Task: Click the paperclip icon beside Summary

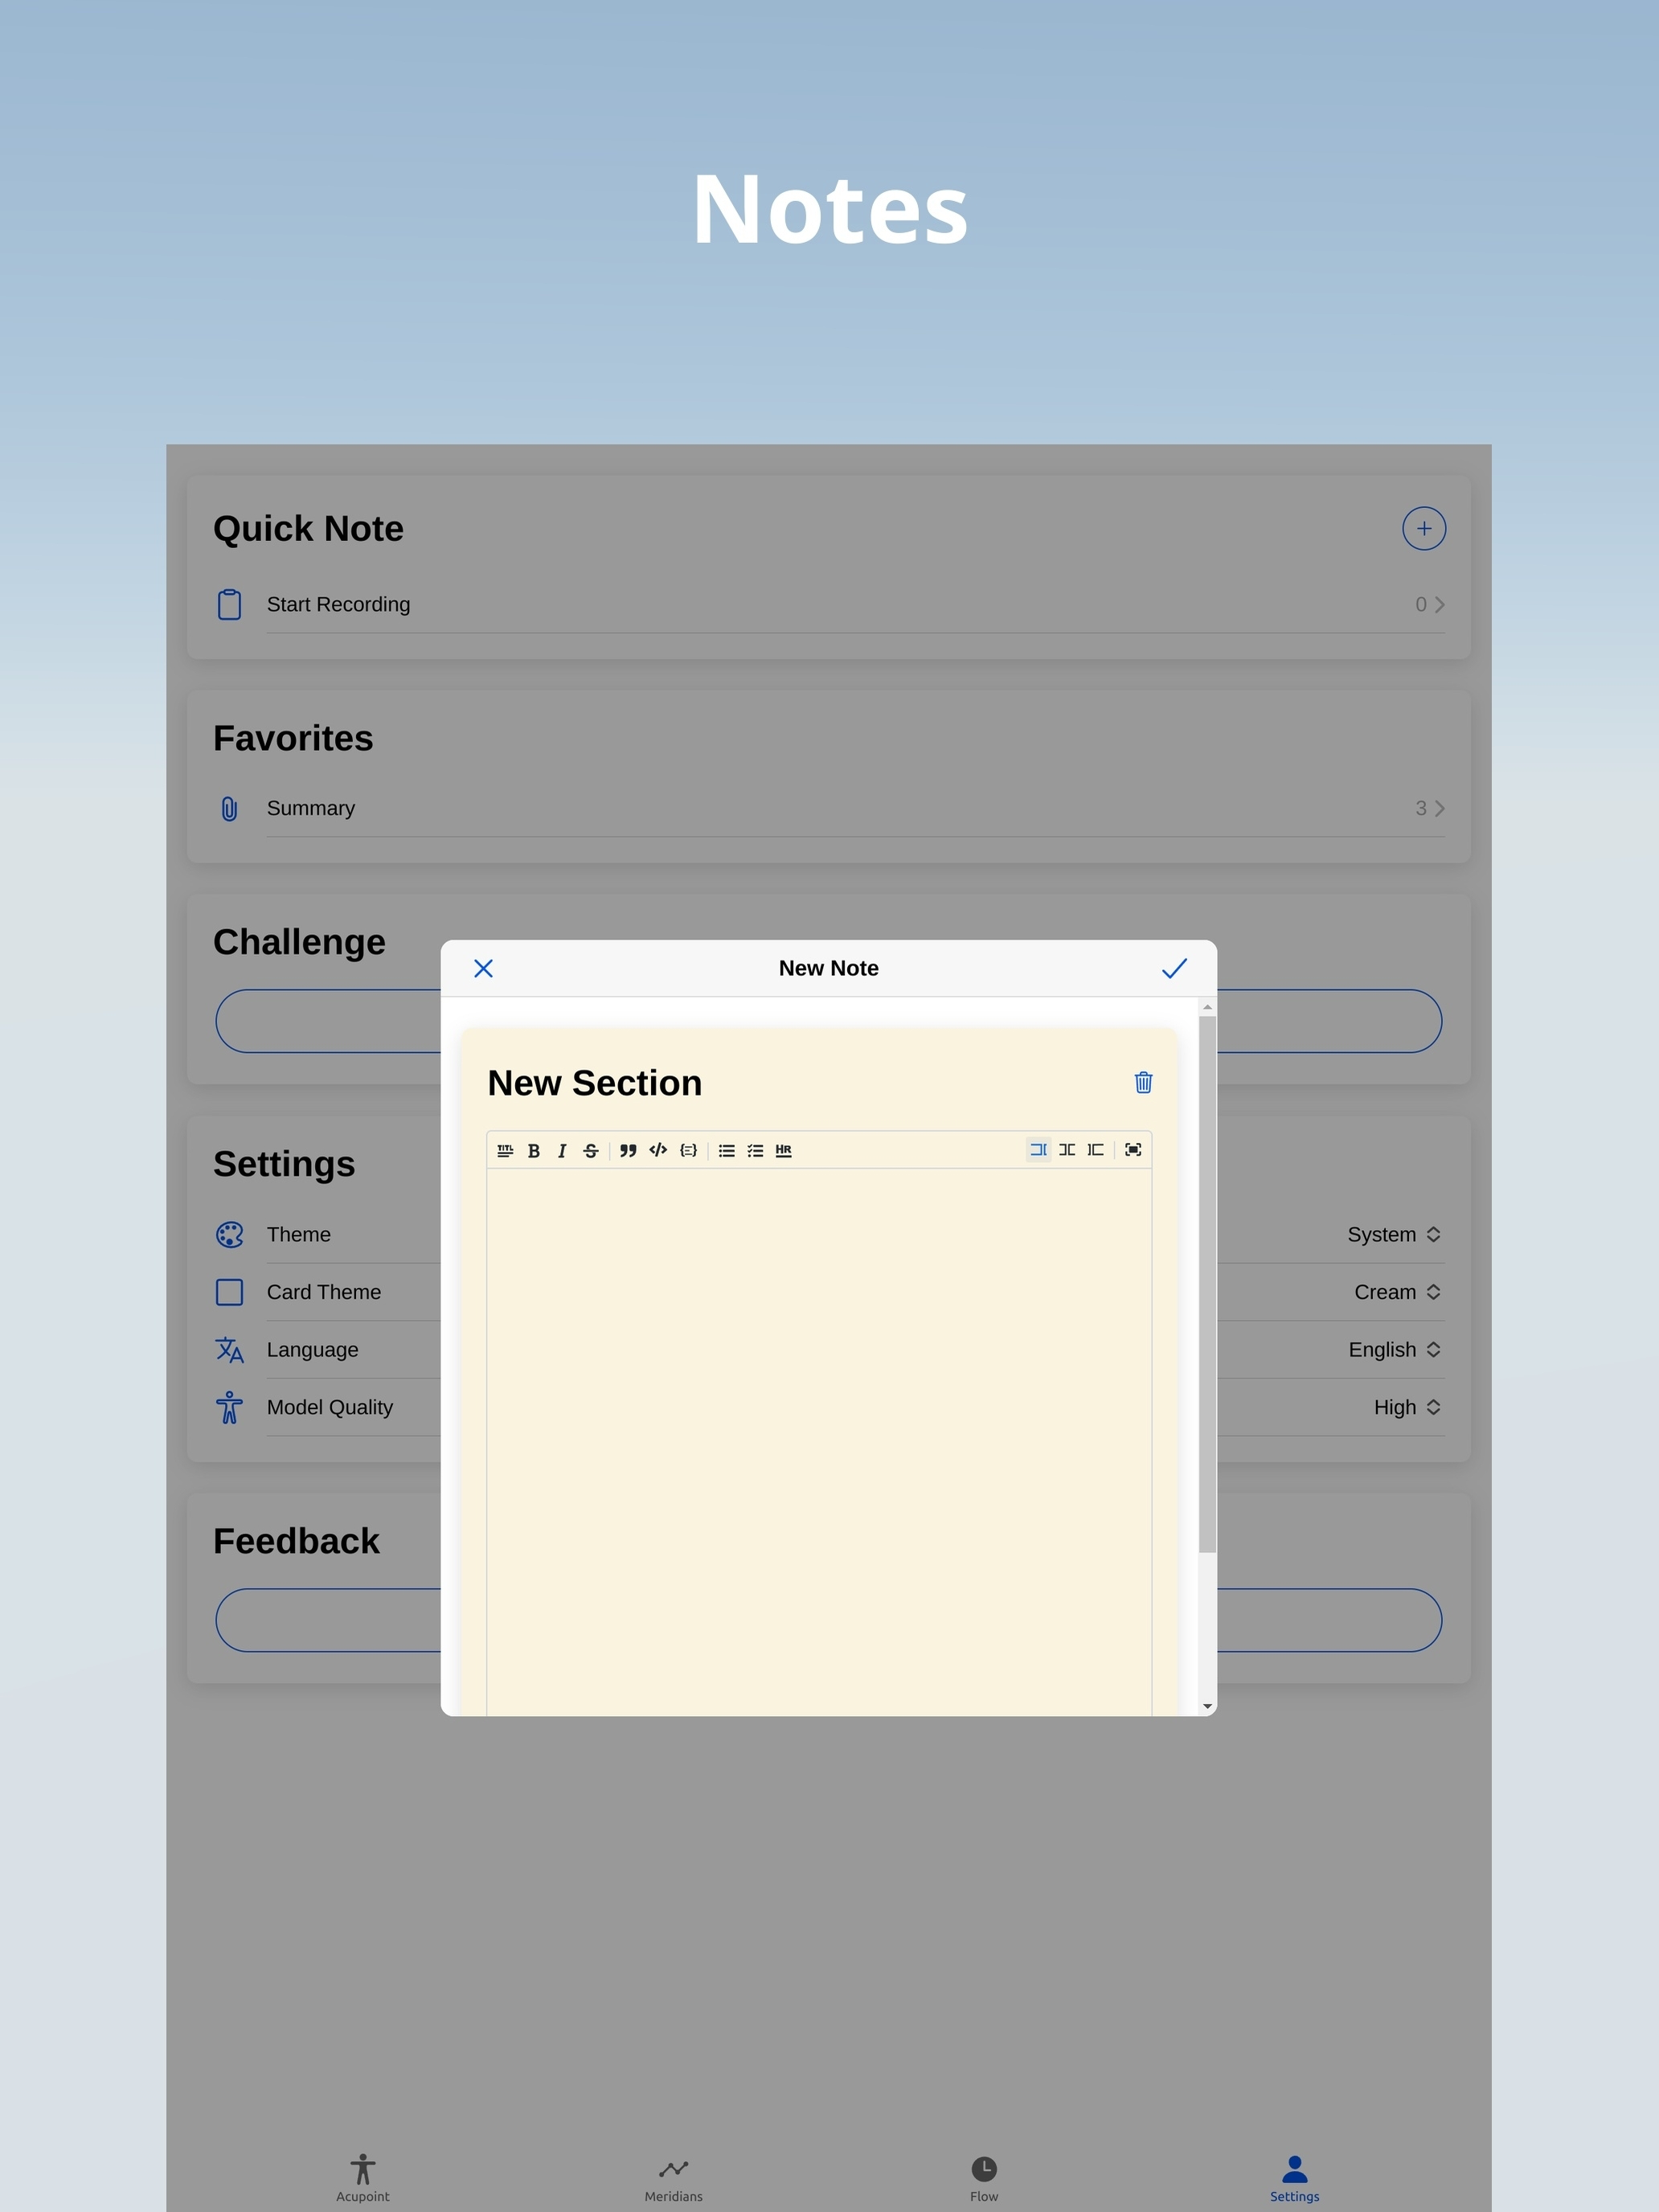Action: pyautogui.click(x=230, y=808)
